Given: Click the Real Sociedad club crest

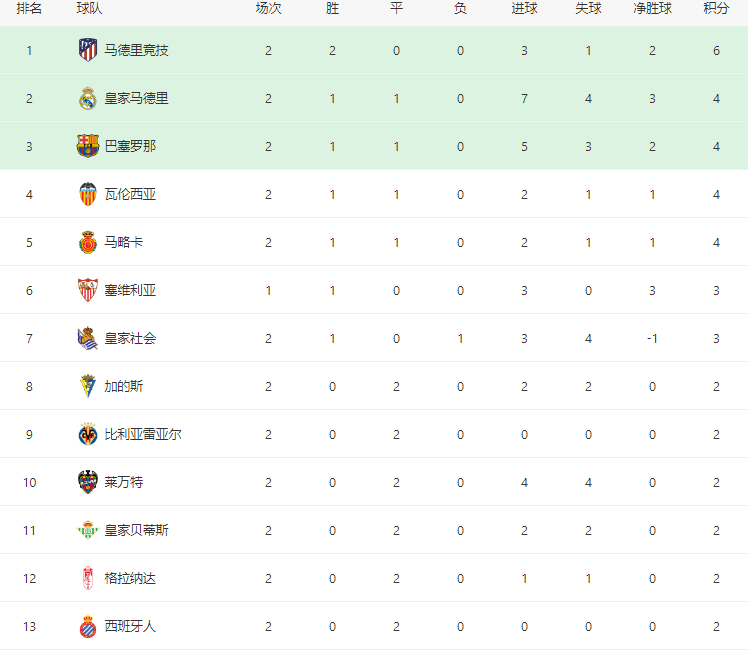Looking at the screenshot, I should coord(88,338).
